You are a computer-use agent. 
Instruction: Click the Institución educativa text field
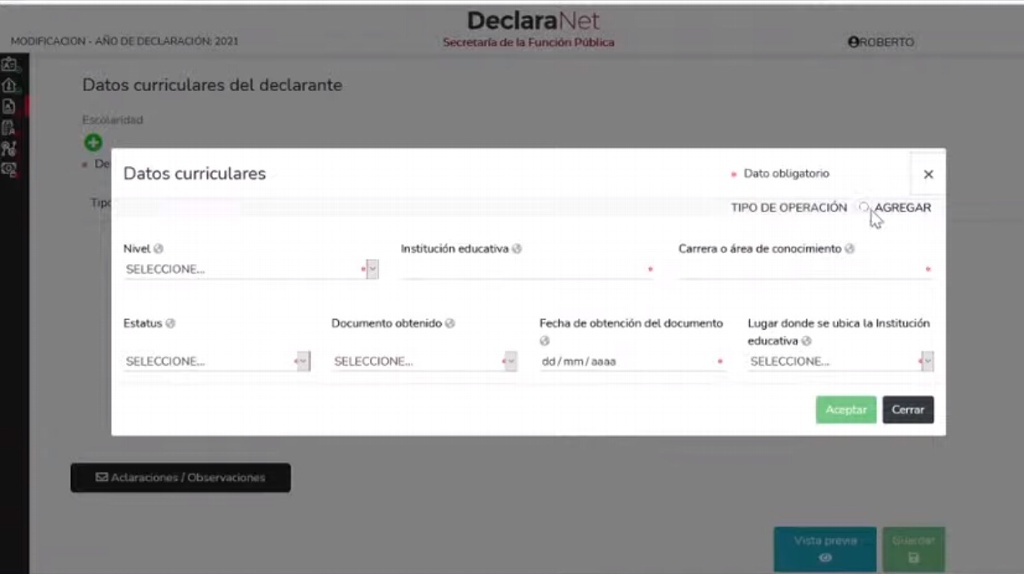point(527,269)
